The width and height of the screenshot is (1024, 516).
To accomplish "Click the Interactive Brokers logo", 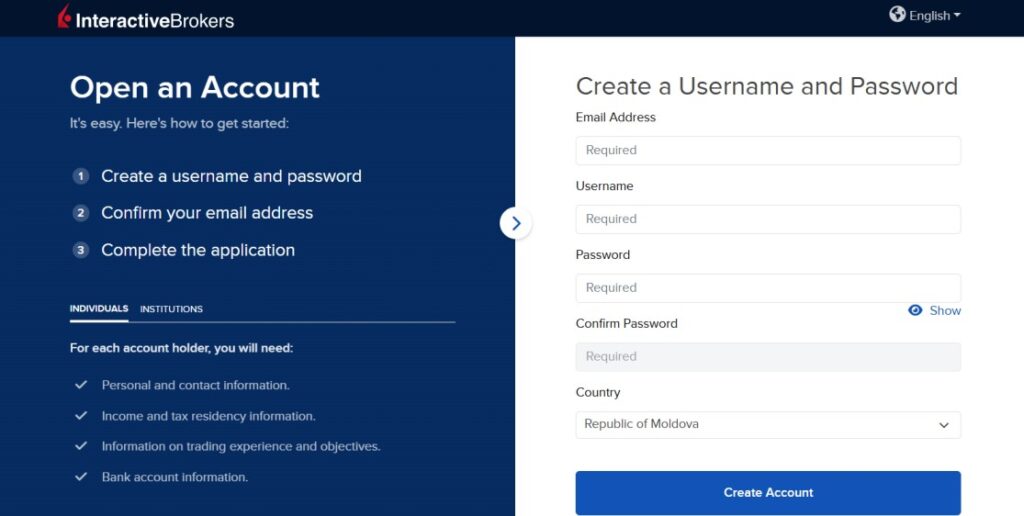I will [x=146, y=18].
